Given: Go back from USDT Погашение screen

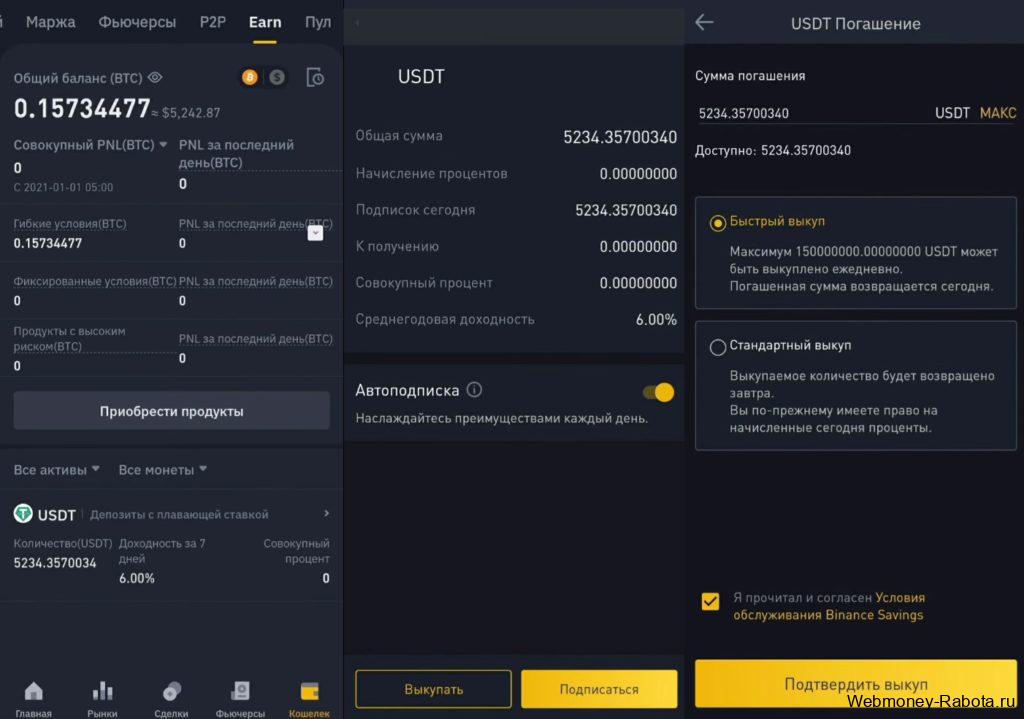Looking at the screenshot, I should [704, 22].
